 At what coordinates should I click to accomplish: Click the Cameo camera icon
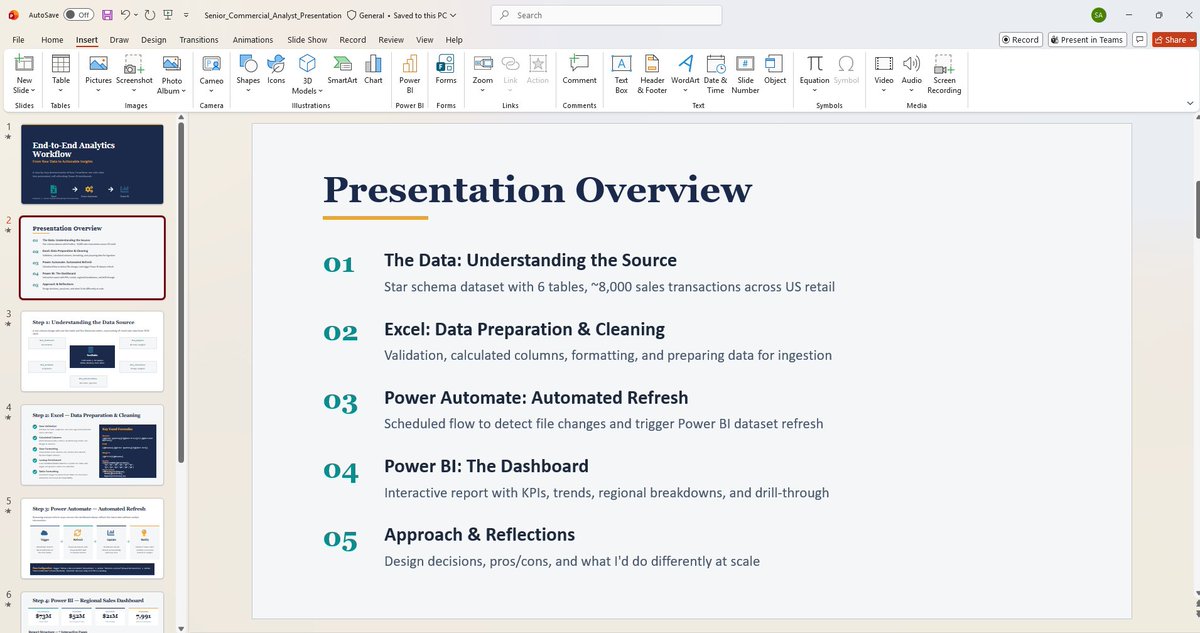[x=212, y=63]
